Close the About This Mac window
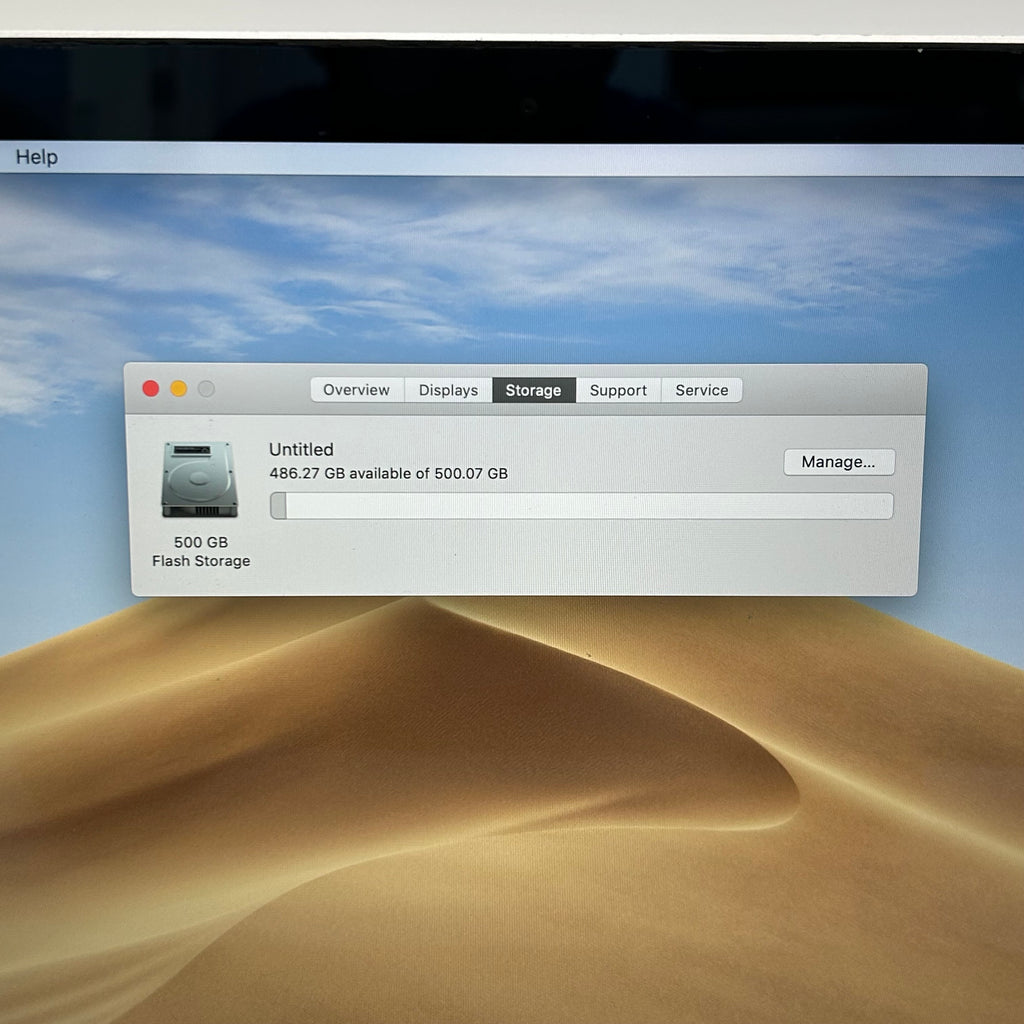The height and width of the screenshot is (1024, 1024). (x=151, y=389)
